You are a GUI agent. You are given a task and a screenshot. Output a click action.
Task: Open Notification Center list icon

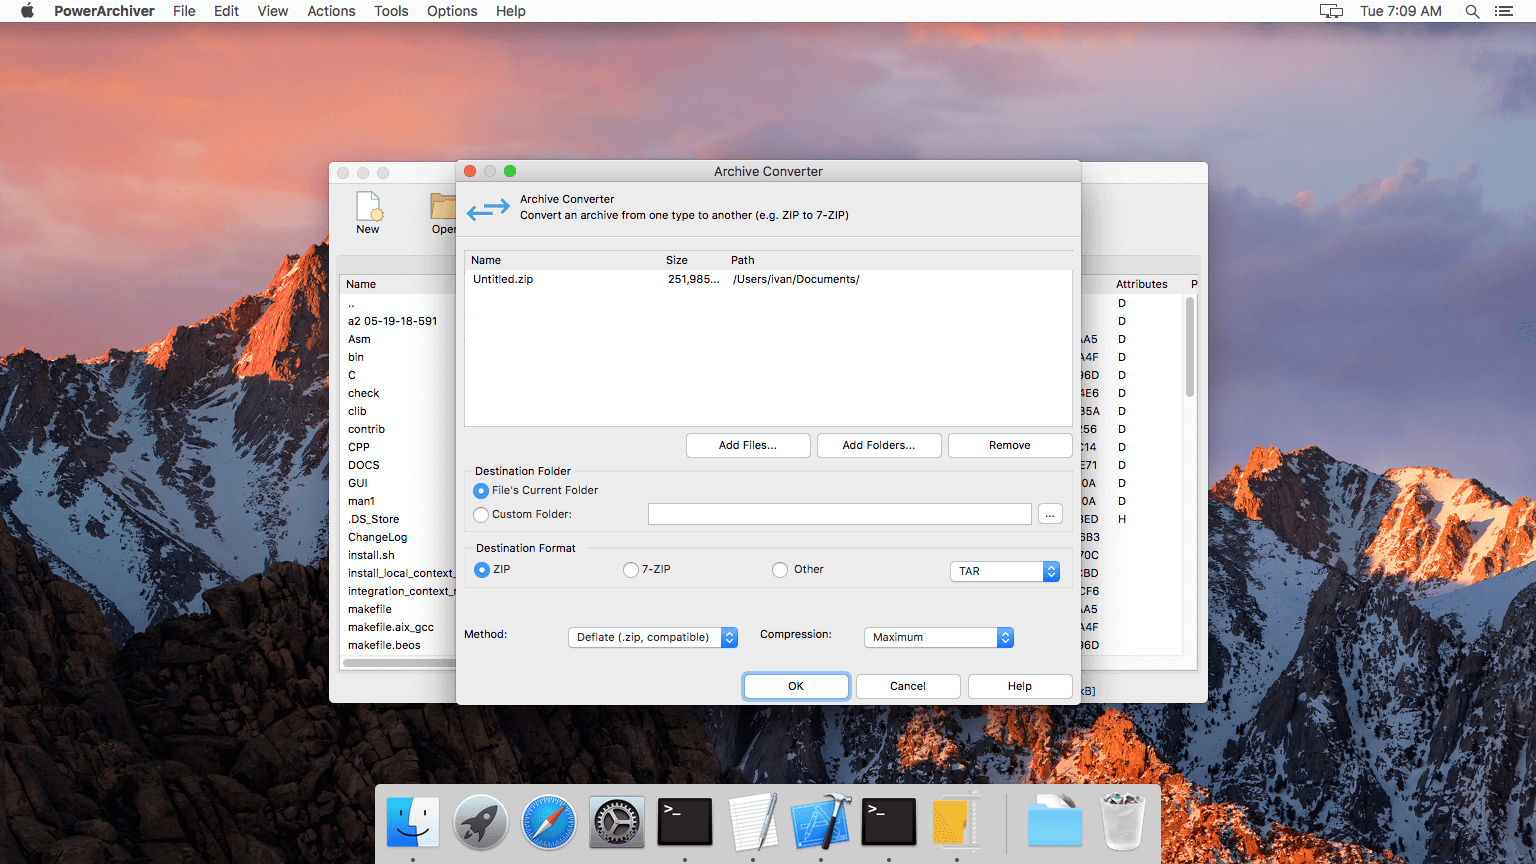(1504, 11)
